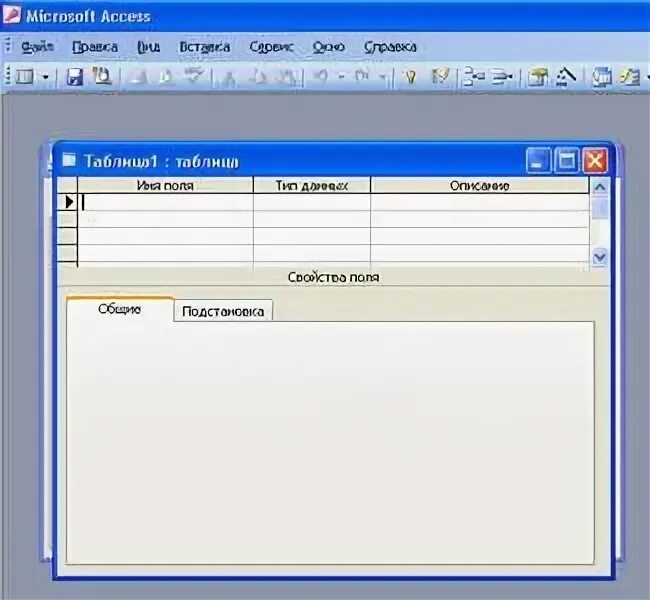Click the greyed Copy icon
Image resolution: width=650 pixels, height=600 pixels.
259,77
